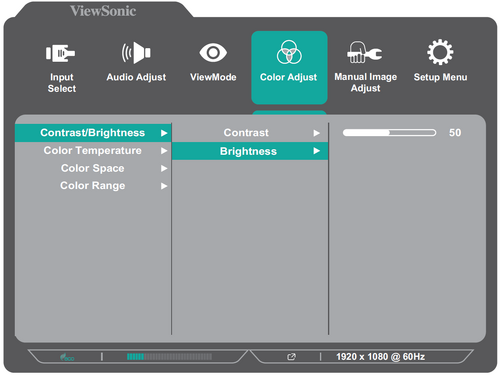The image size is (500, 375).
Task: Select Contrast/Brightness in the submenu
Action: point(93,133)
